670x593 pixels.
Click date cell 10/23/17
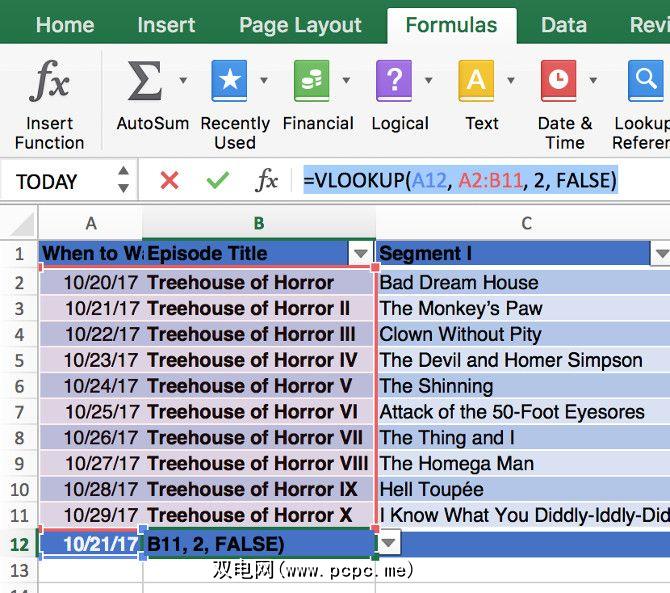pyautogui.click(x=91, y=360)
